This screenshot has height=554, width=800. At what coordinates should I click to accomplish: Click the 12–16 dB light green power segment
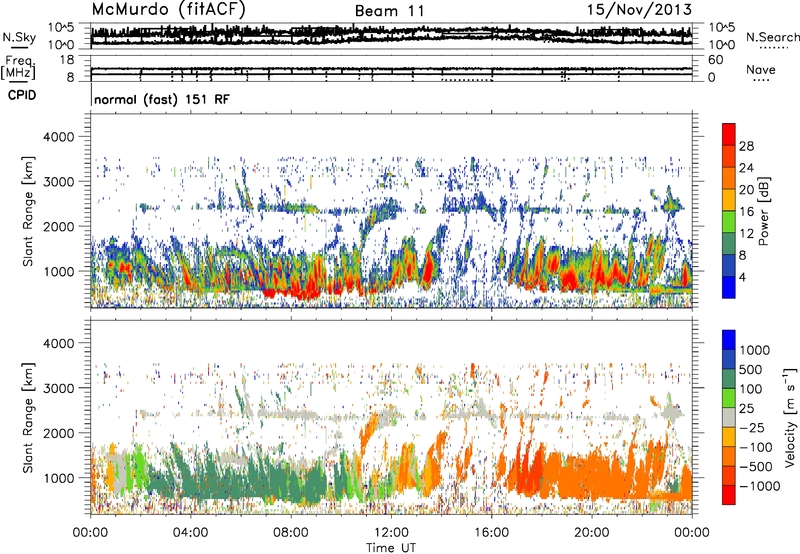coord(729,222)
